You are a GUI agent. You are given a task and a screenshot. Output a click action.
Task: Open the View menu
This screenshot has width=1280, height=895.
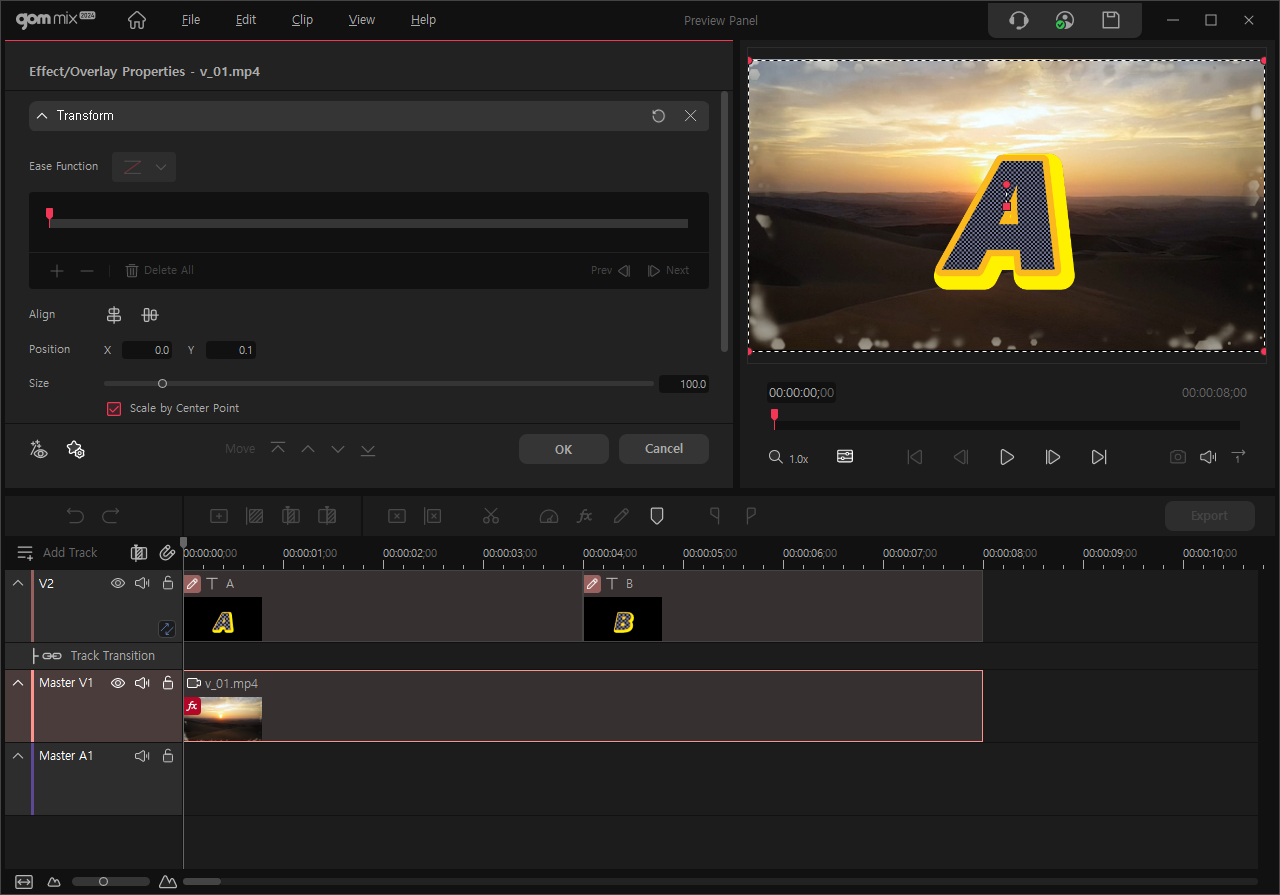point(362,20)
